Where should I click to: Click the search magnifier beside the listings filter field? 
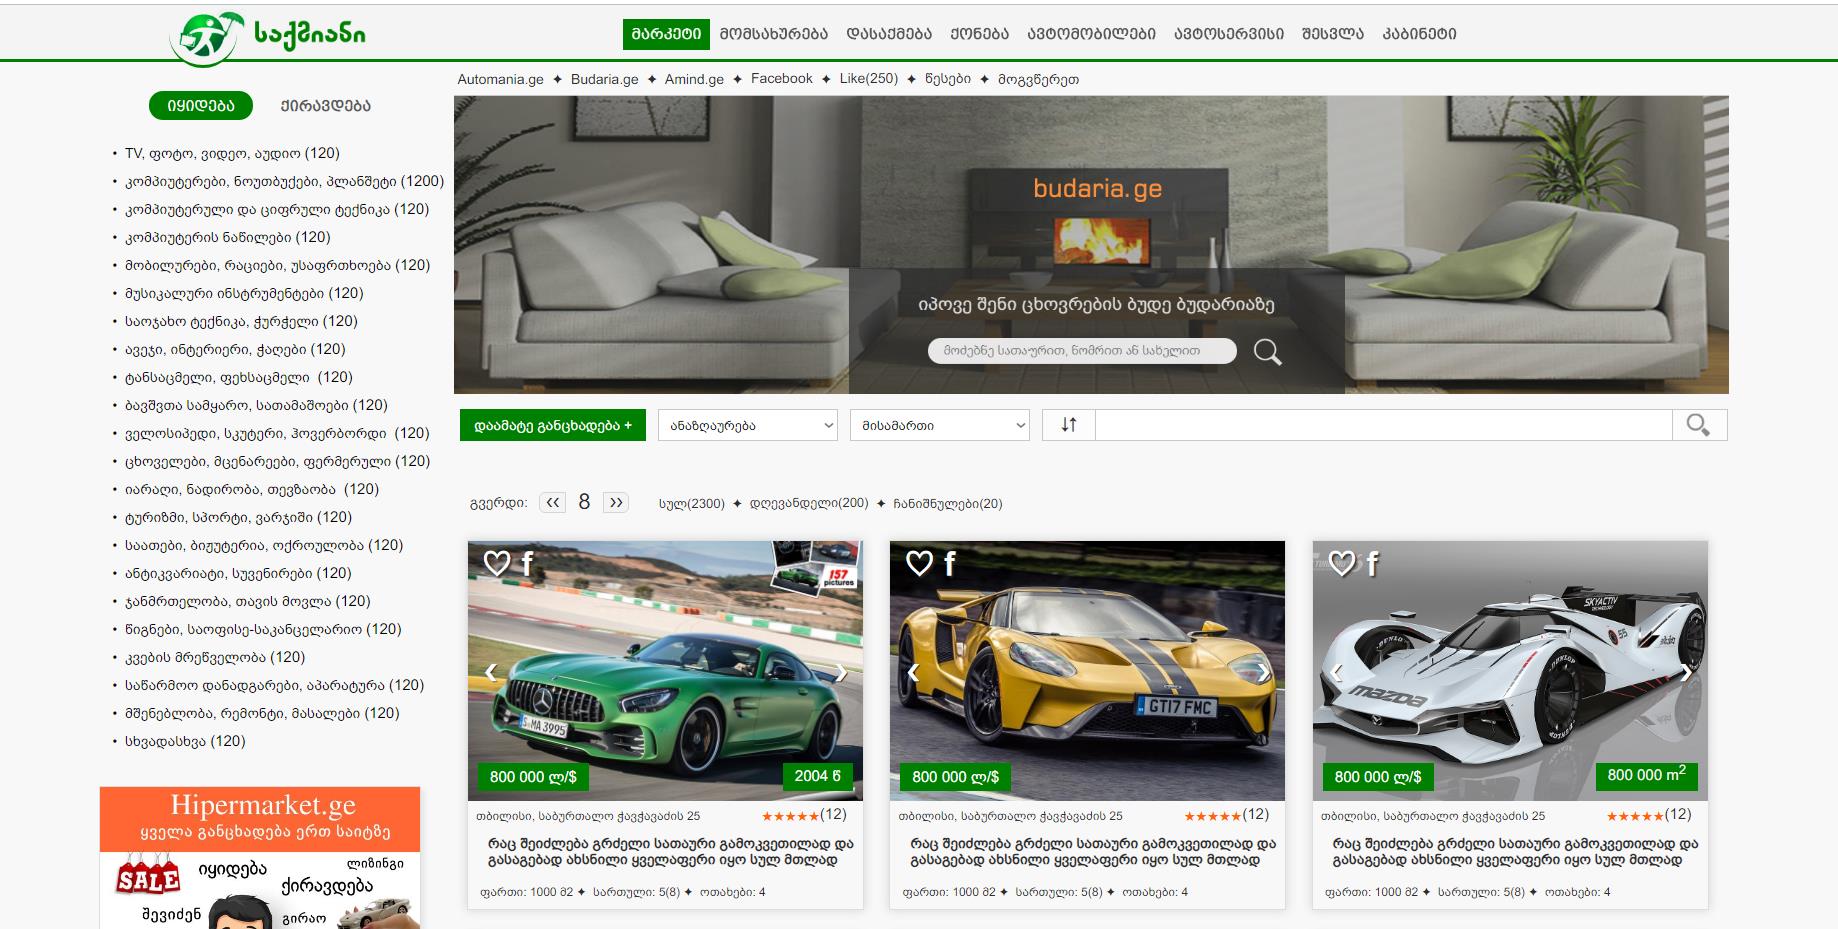(1699, 425)
